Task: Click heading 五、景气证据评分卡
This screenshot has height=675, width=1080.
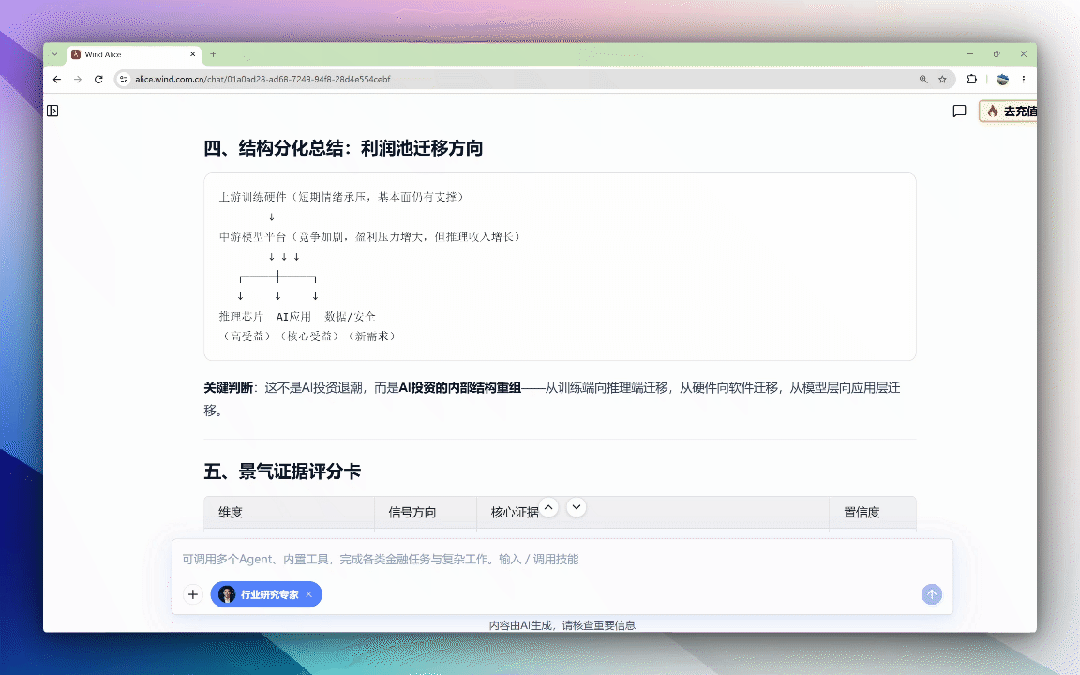Action: pos(282,471)
